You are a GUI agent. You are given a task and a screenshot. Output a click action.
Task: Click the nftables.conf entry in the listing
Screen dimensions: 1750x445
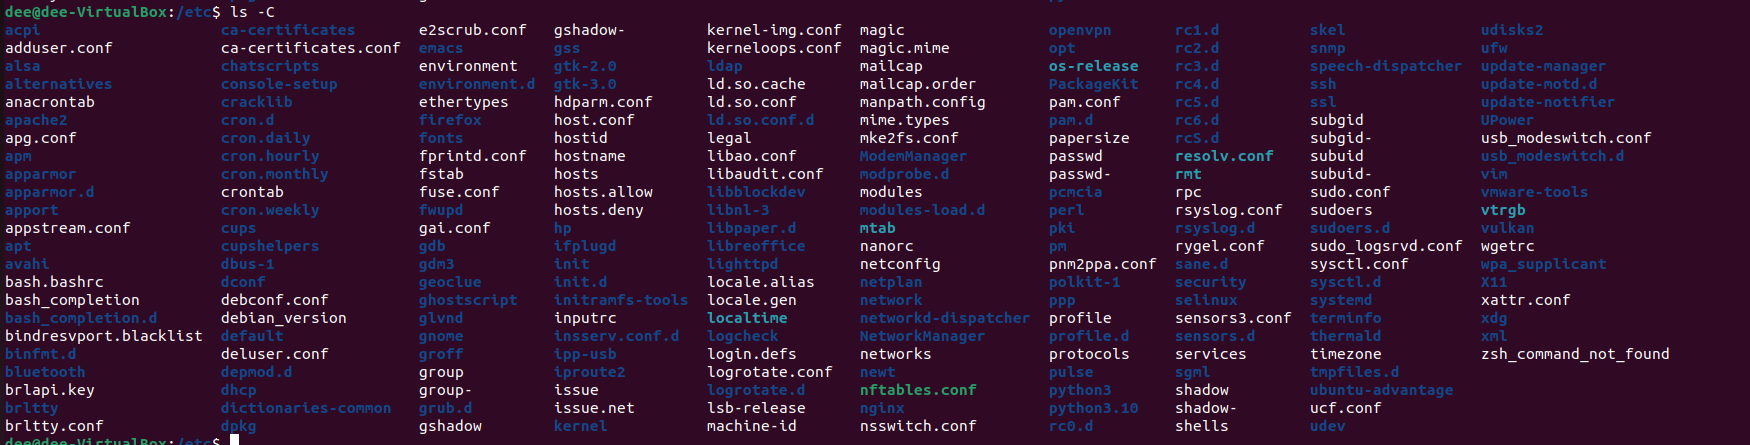(917, 390)
